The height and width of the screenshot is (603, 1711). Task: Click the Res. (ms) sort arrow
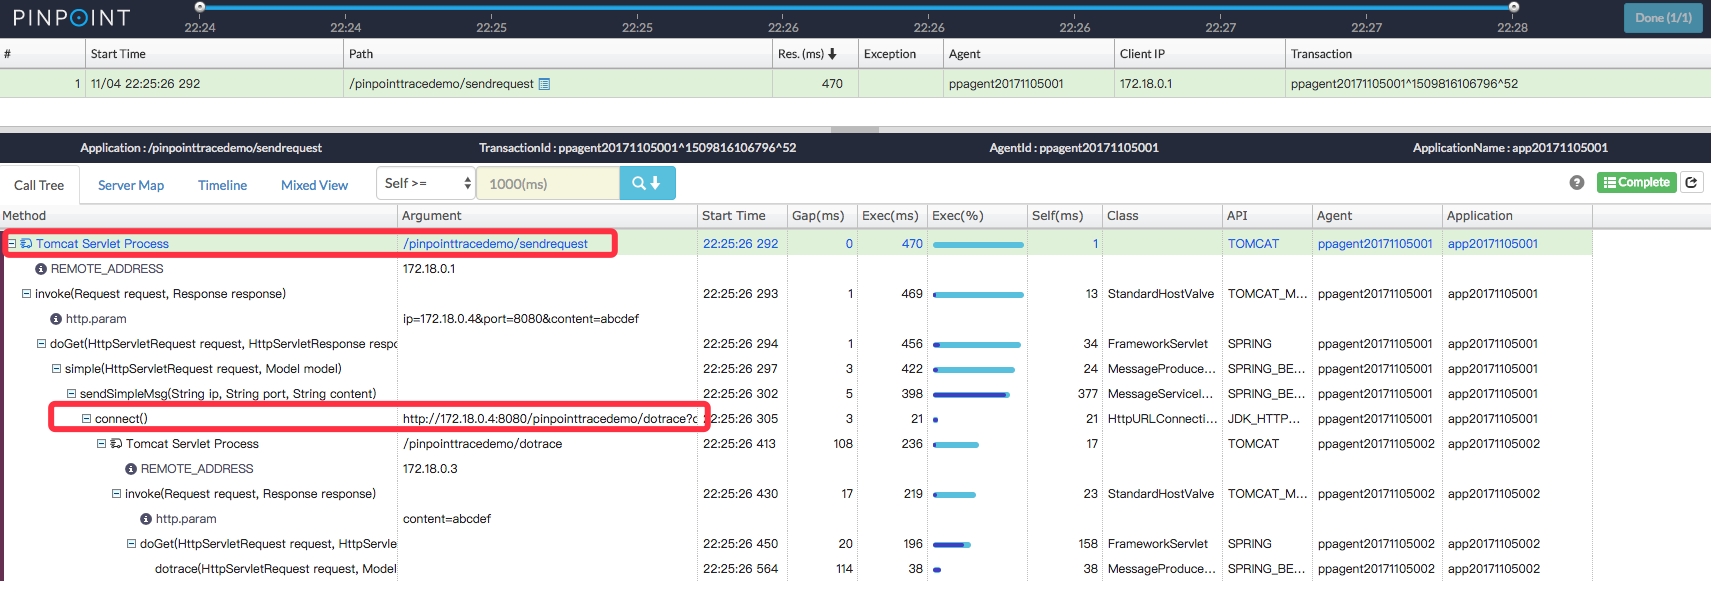[x=832, y=54]
